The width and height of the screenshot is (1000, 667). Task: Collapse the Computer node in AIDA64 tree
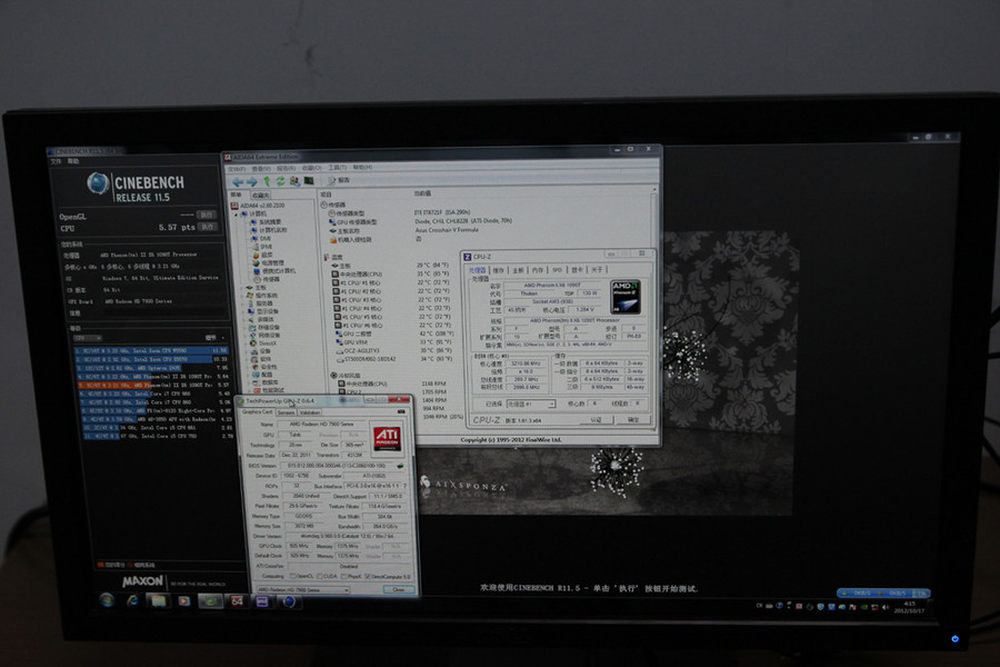pyautogui.click(x=236, y=214)
